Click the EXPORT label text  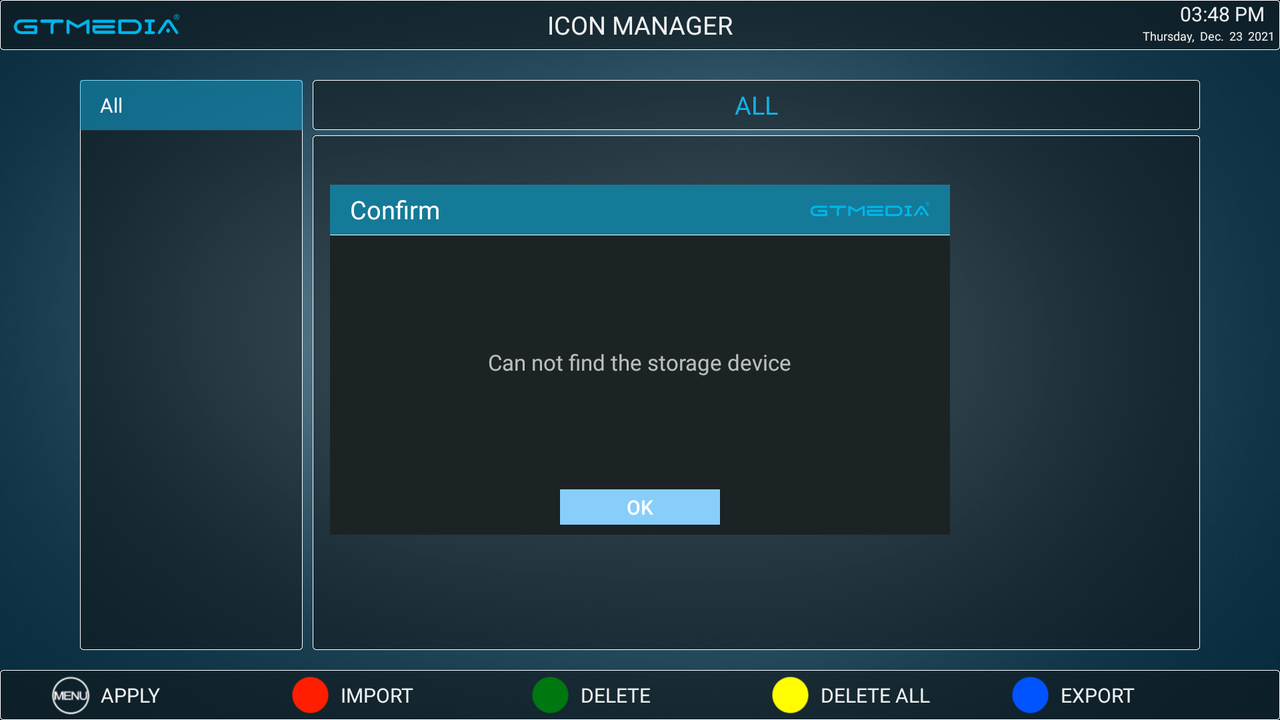click(1097, 696)
